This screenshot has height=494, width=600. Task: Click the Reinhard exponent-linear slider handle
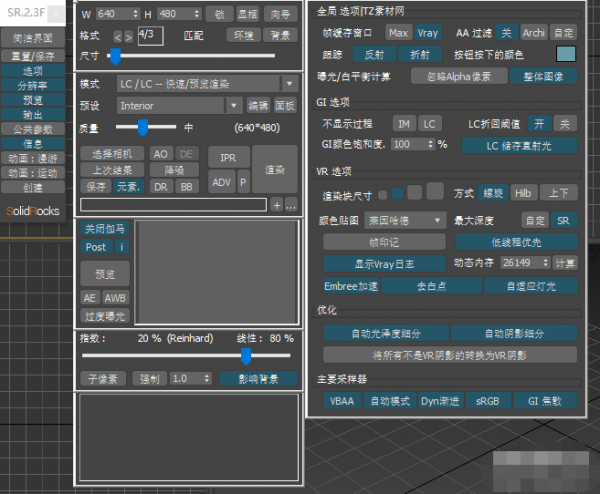tap(246, 356)
